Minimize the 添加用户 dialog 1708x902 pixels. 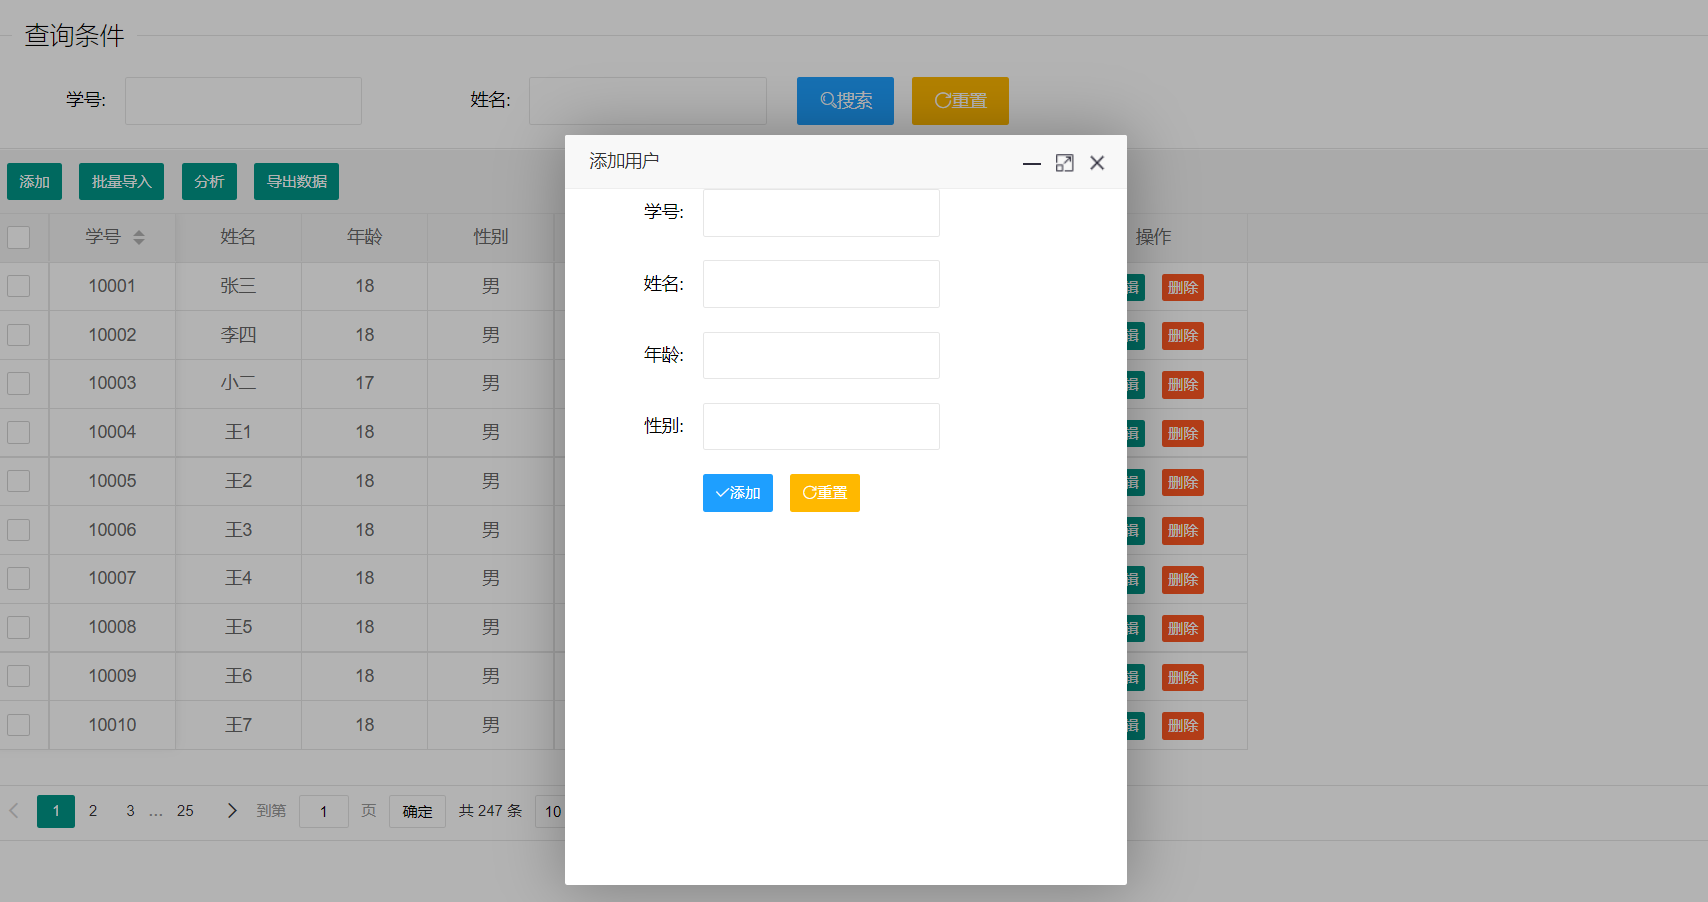tap(1031, 163)
